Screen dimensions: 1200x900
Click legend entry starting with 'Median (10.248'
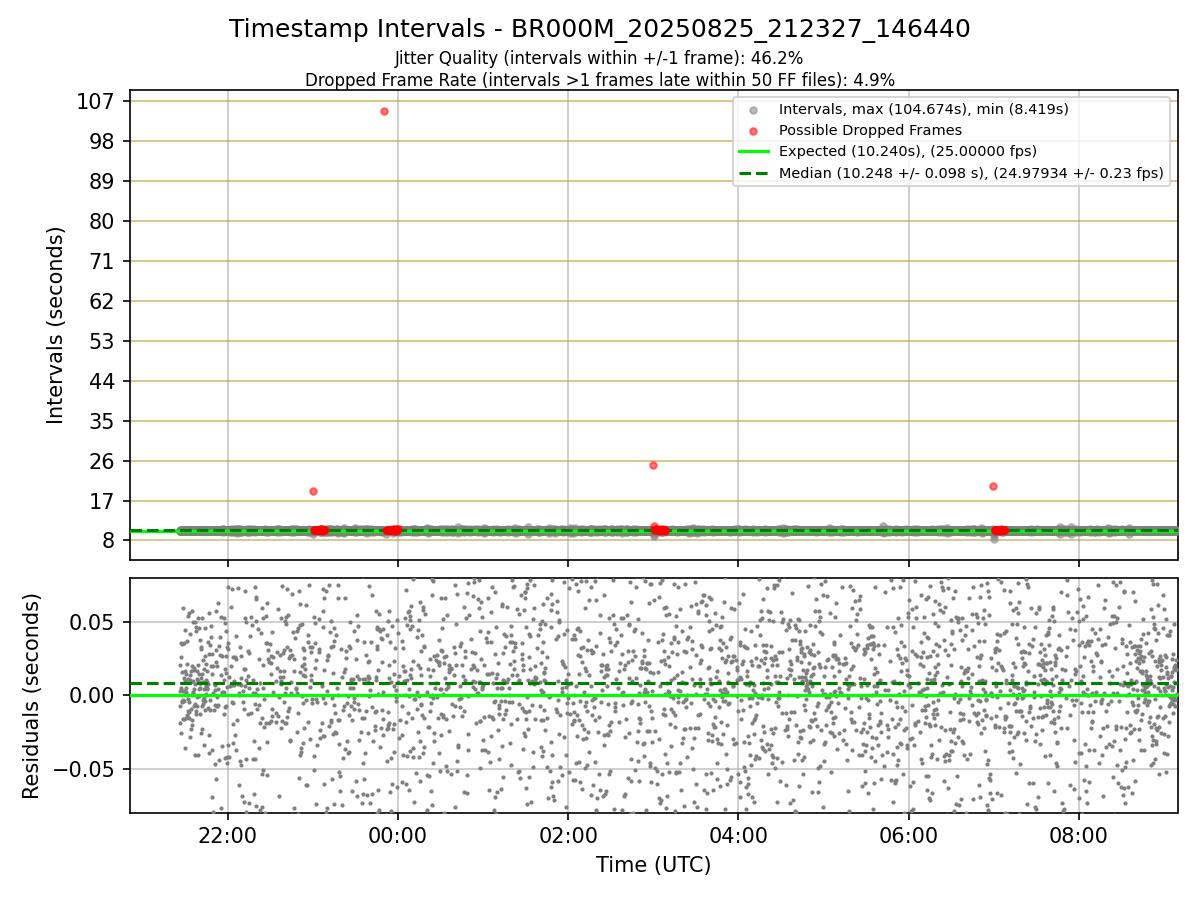pyautogui.click(x=971, y=173)
